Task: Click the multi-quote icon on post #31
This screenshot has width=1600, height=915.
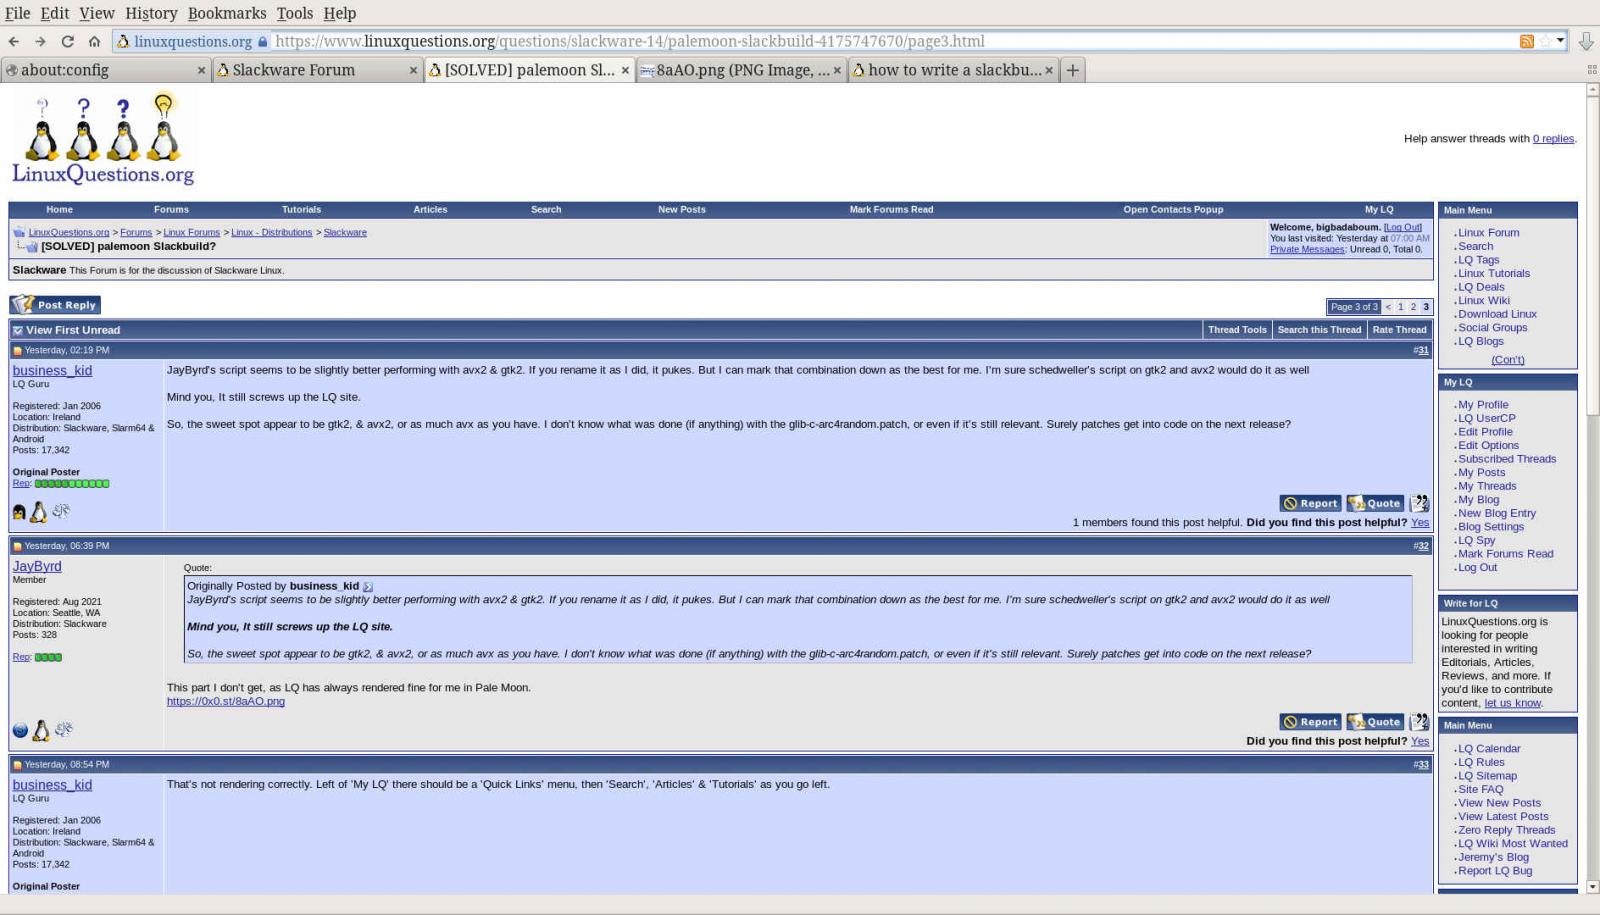Action: click(x=1419, y=504)
